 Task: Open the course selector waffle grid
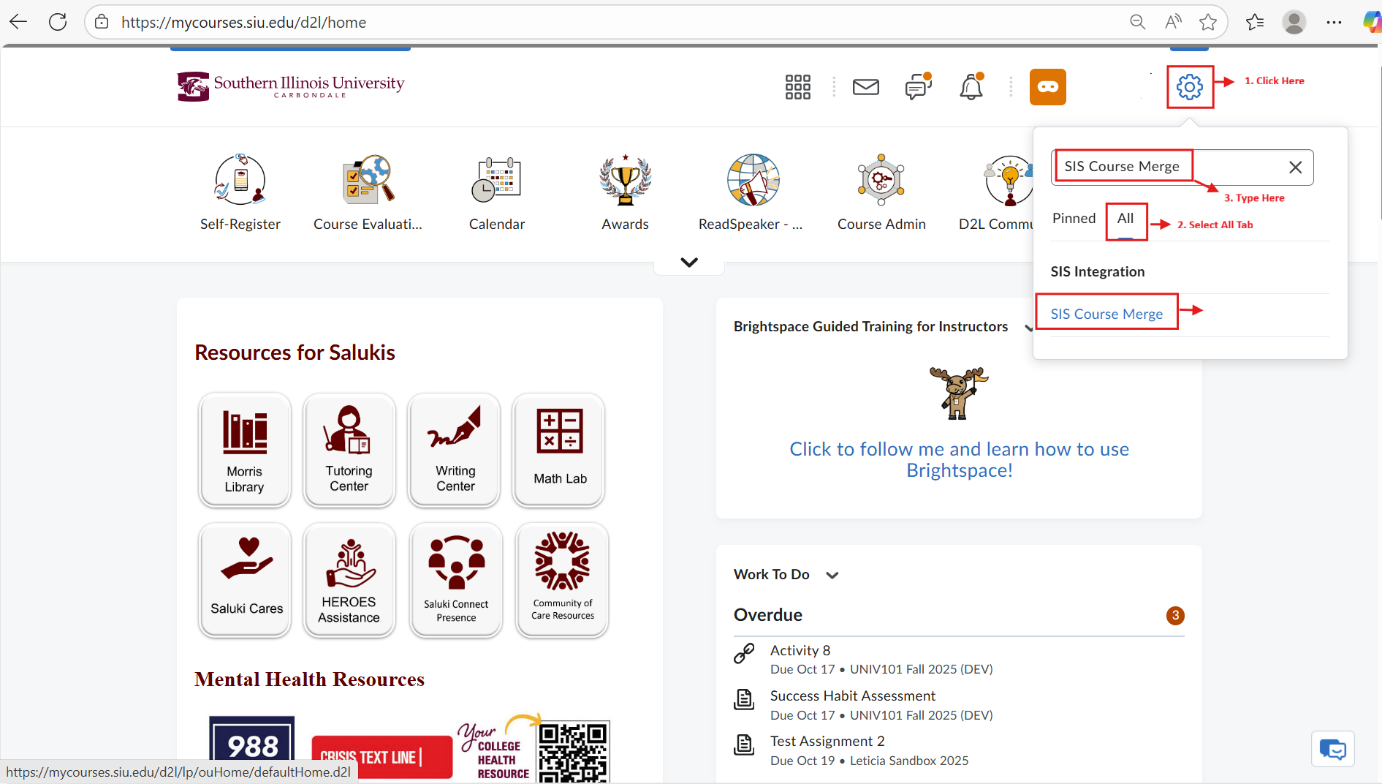coord(797,87)
